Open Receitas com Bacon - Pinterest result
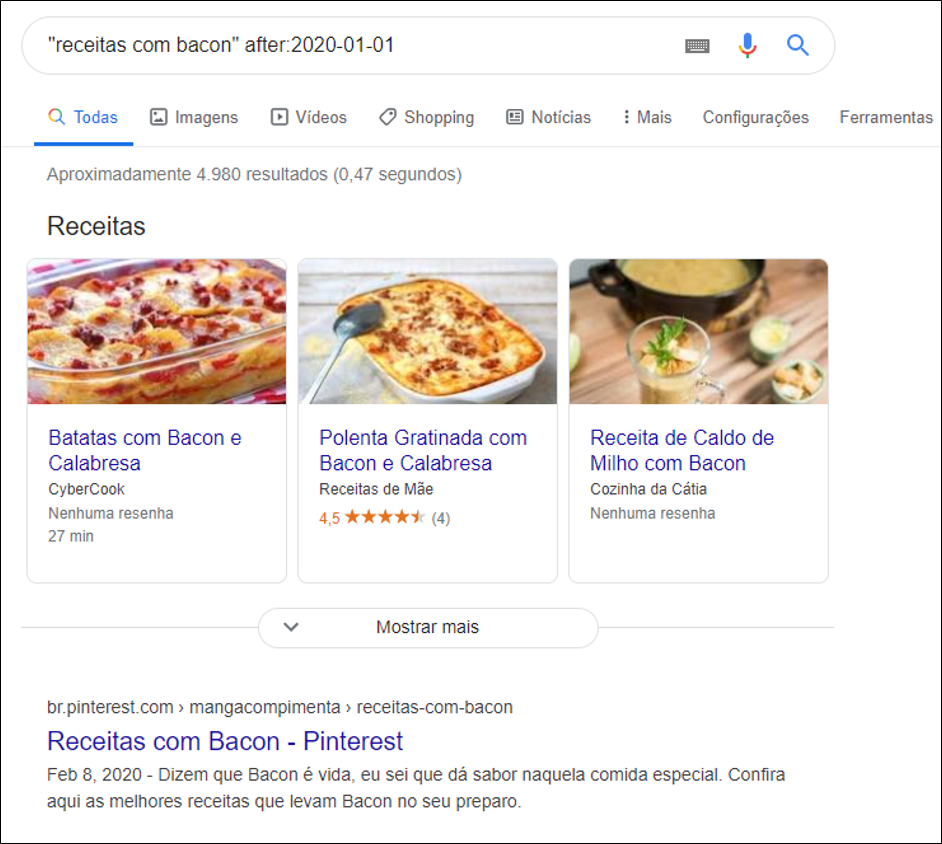Screen dimensions: 942x844 click(225, 741)
